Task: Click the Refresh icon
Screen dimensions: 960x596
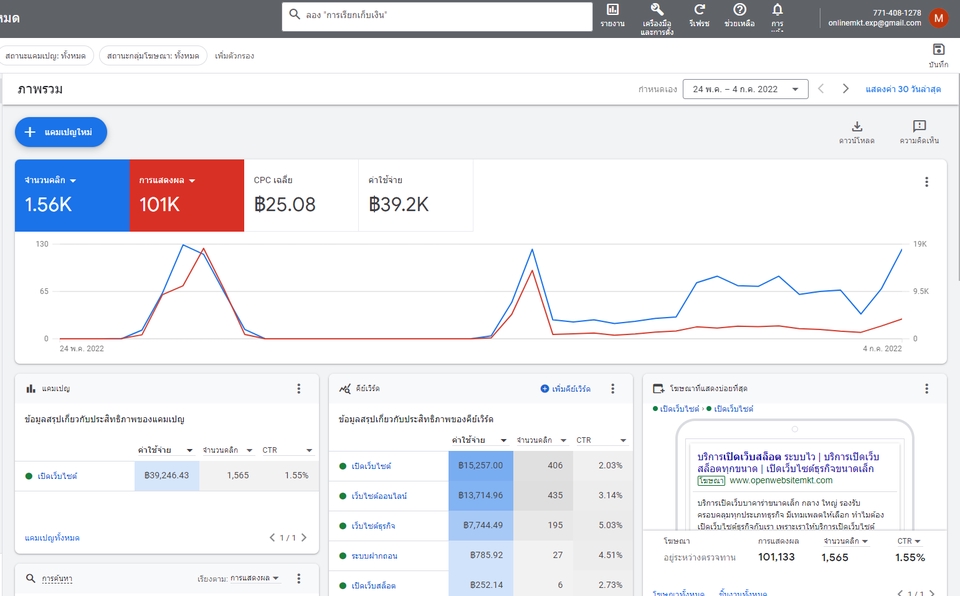Action: (699, 10)
